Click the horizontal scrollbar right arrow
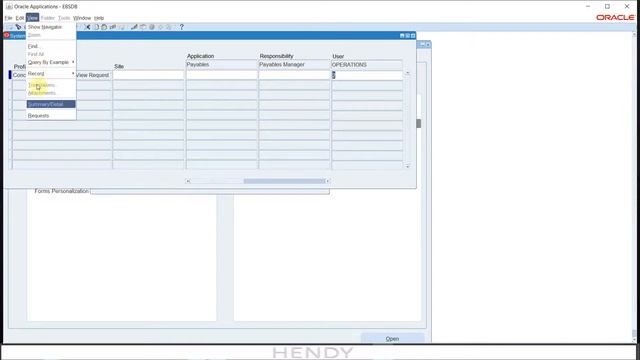640x360 pixels. 327,181
